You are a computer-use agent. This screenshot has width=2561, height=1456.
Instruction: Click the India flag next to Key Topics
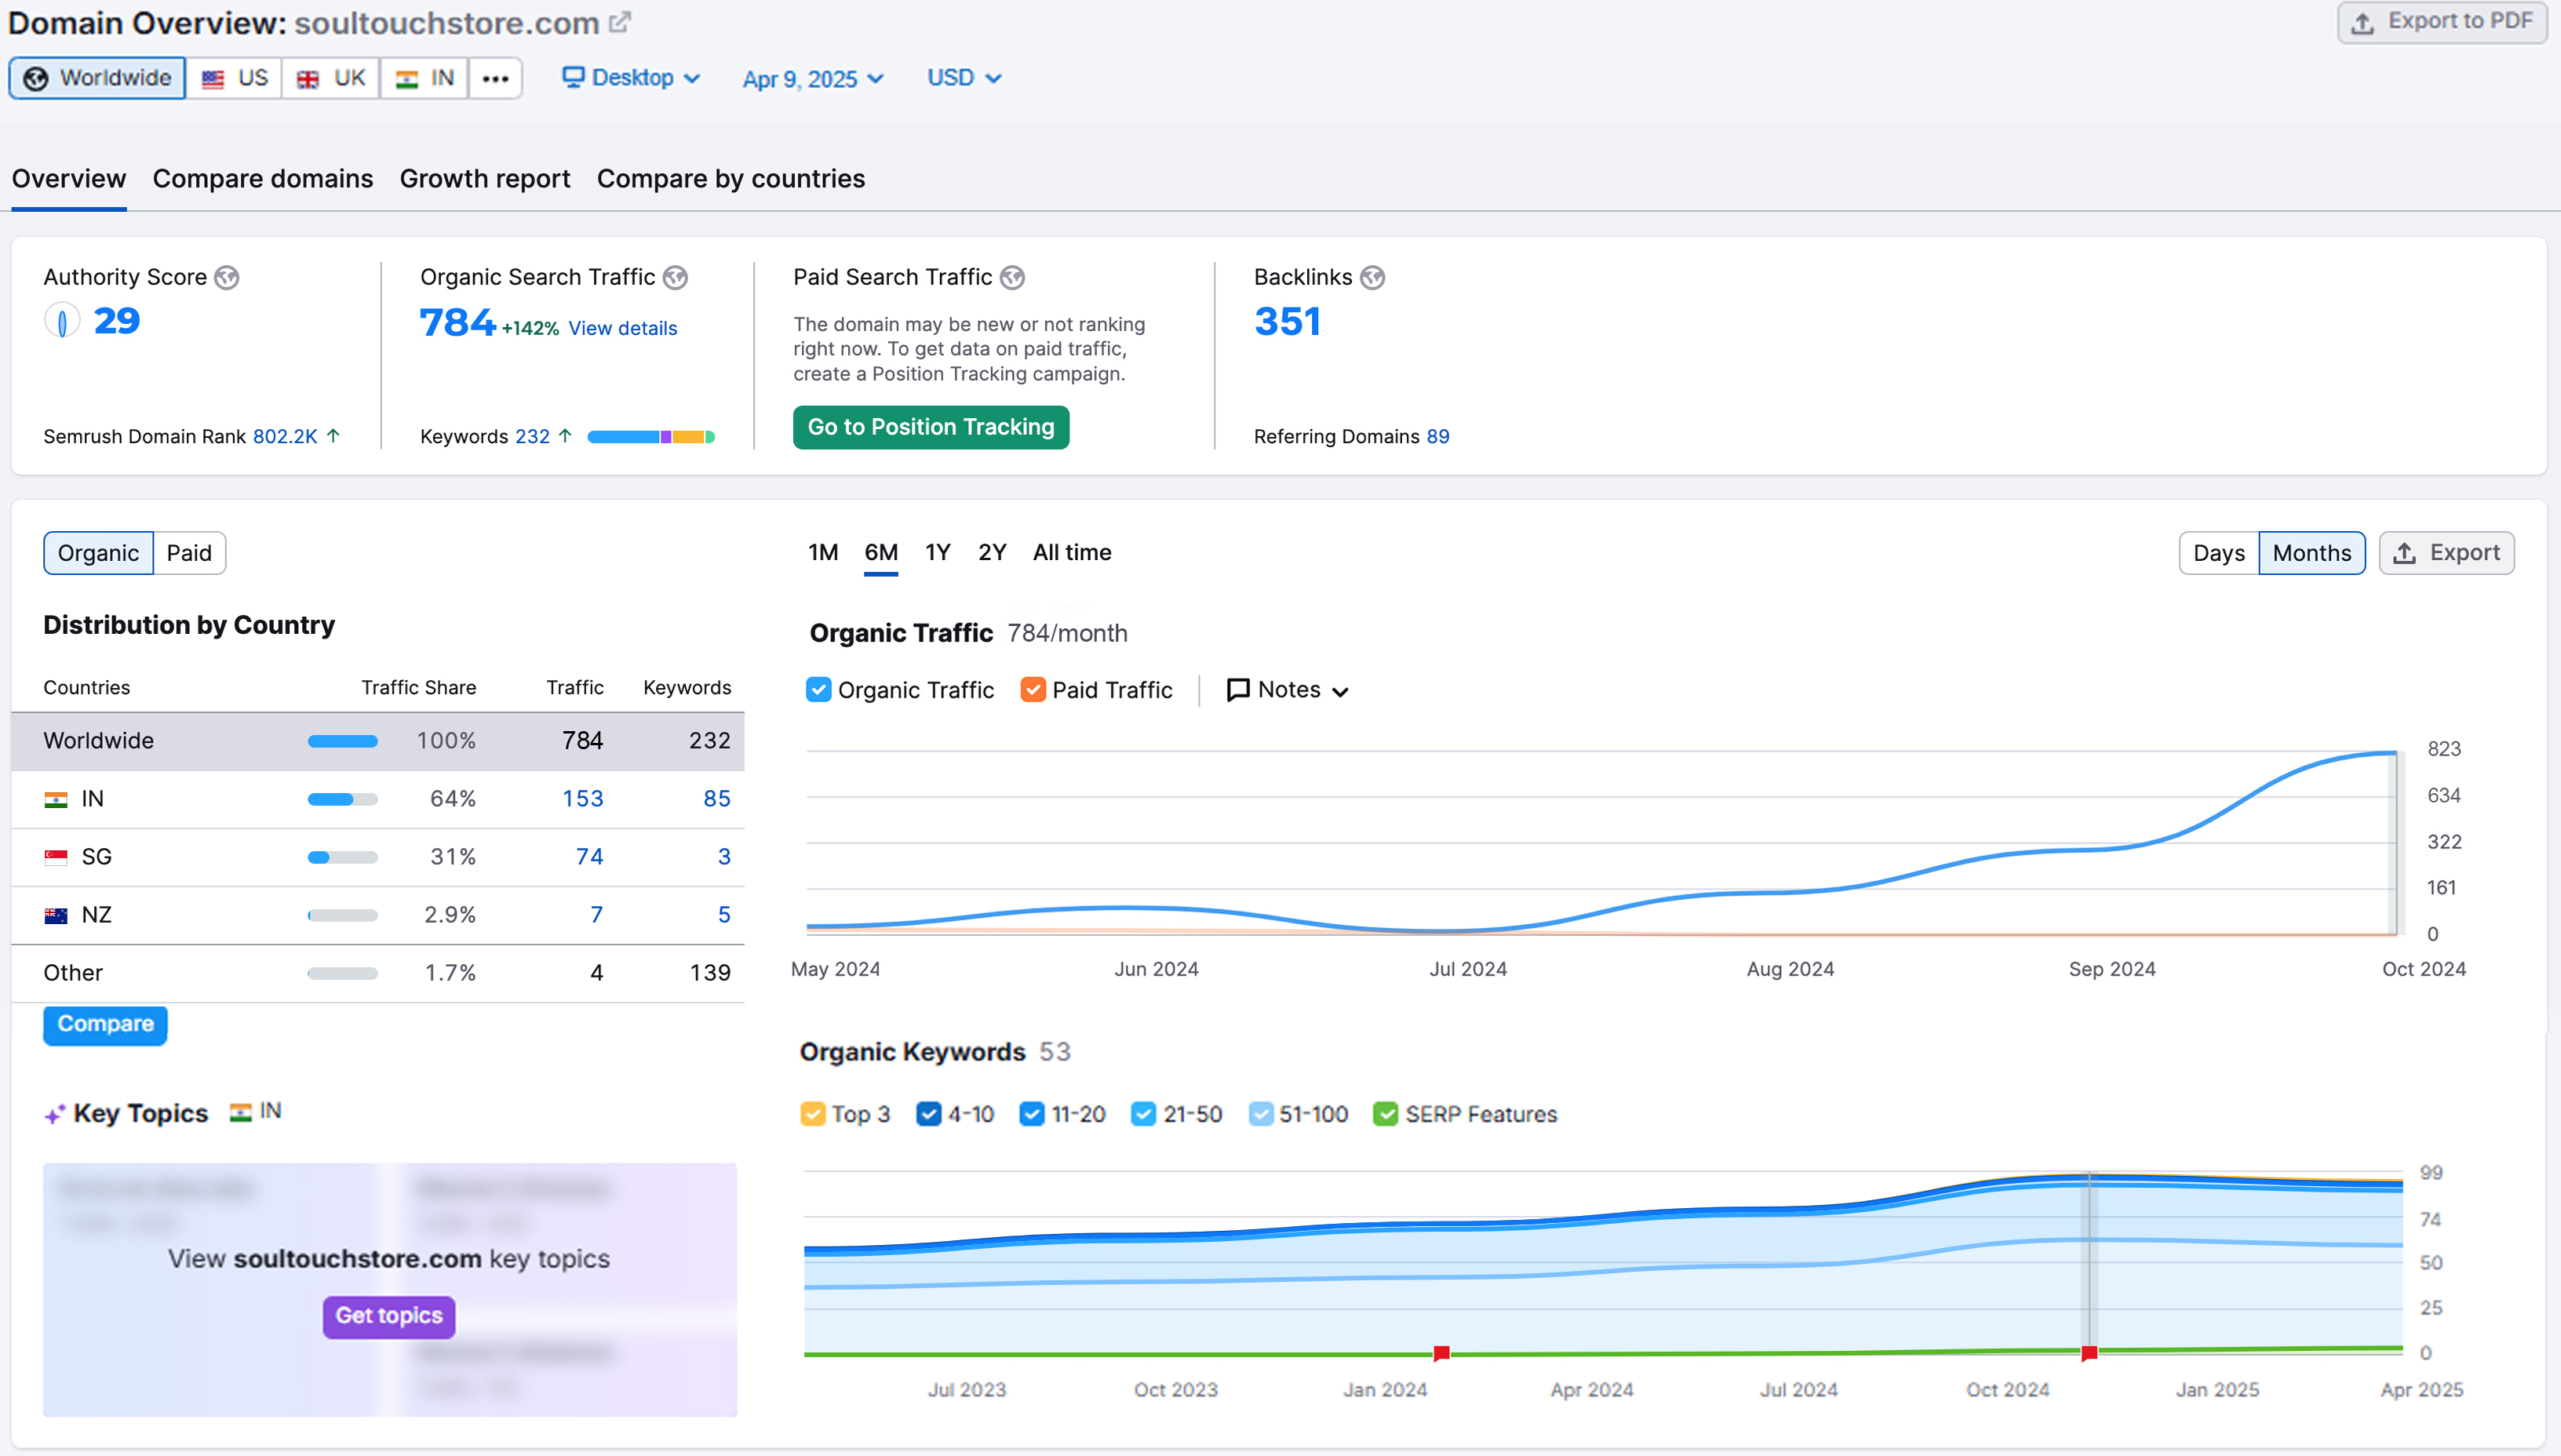coord(240,1112)
